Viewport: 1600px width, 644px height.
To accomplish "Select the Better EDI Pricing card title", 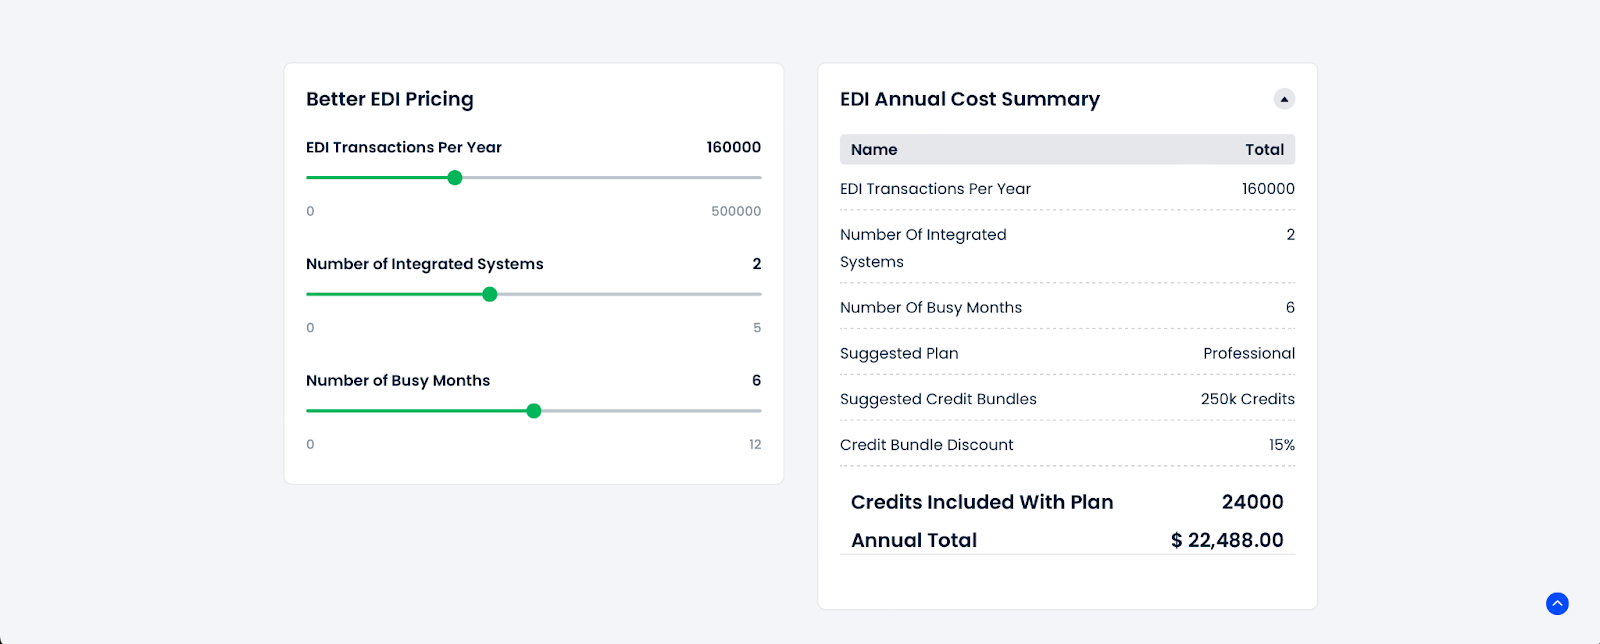I will pos(390,99).
